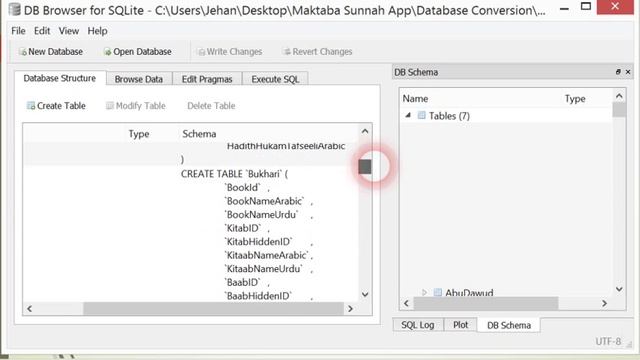
Task: Click the `KitaabNameArabic` schema line
Action: click(268, 255)
